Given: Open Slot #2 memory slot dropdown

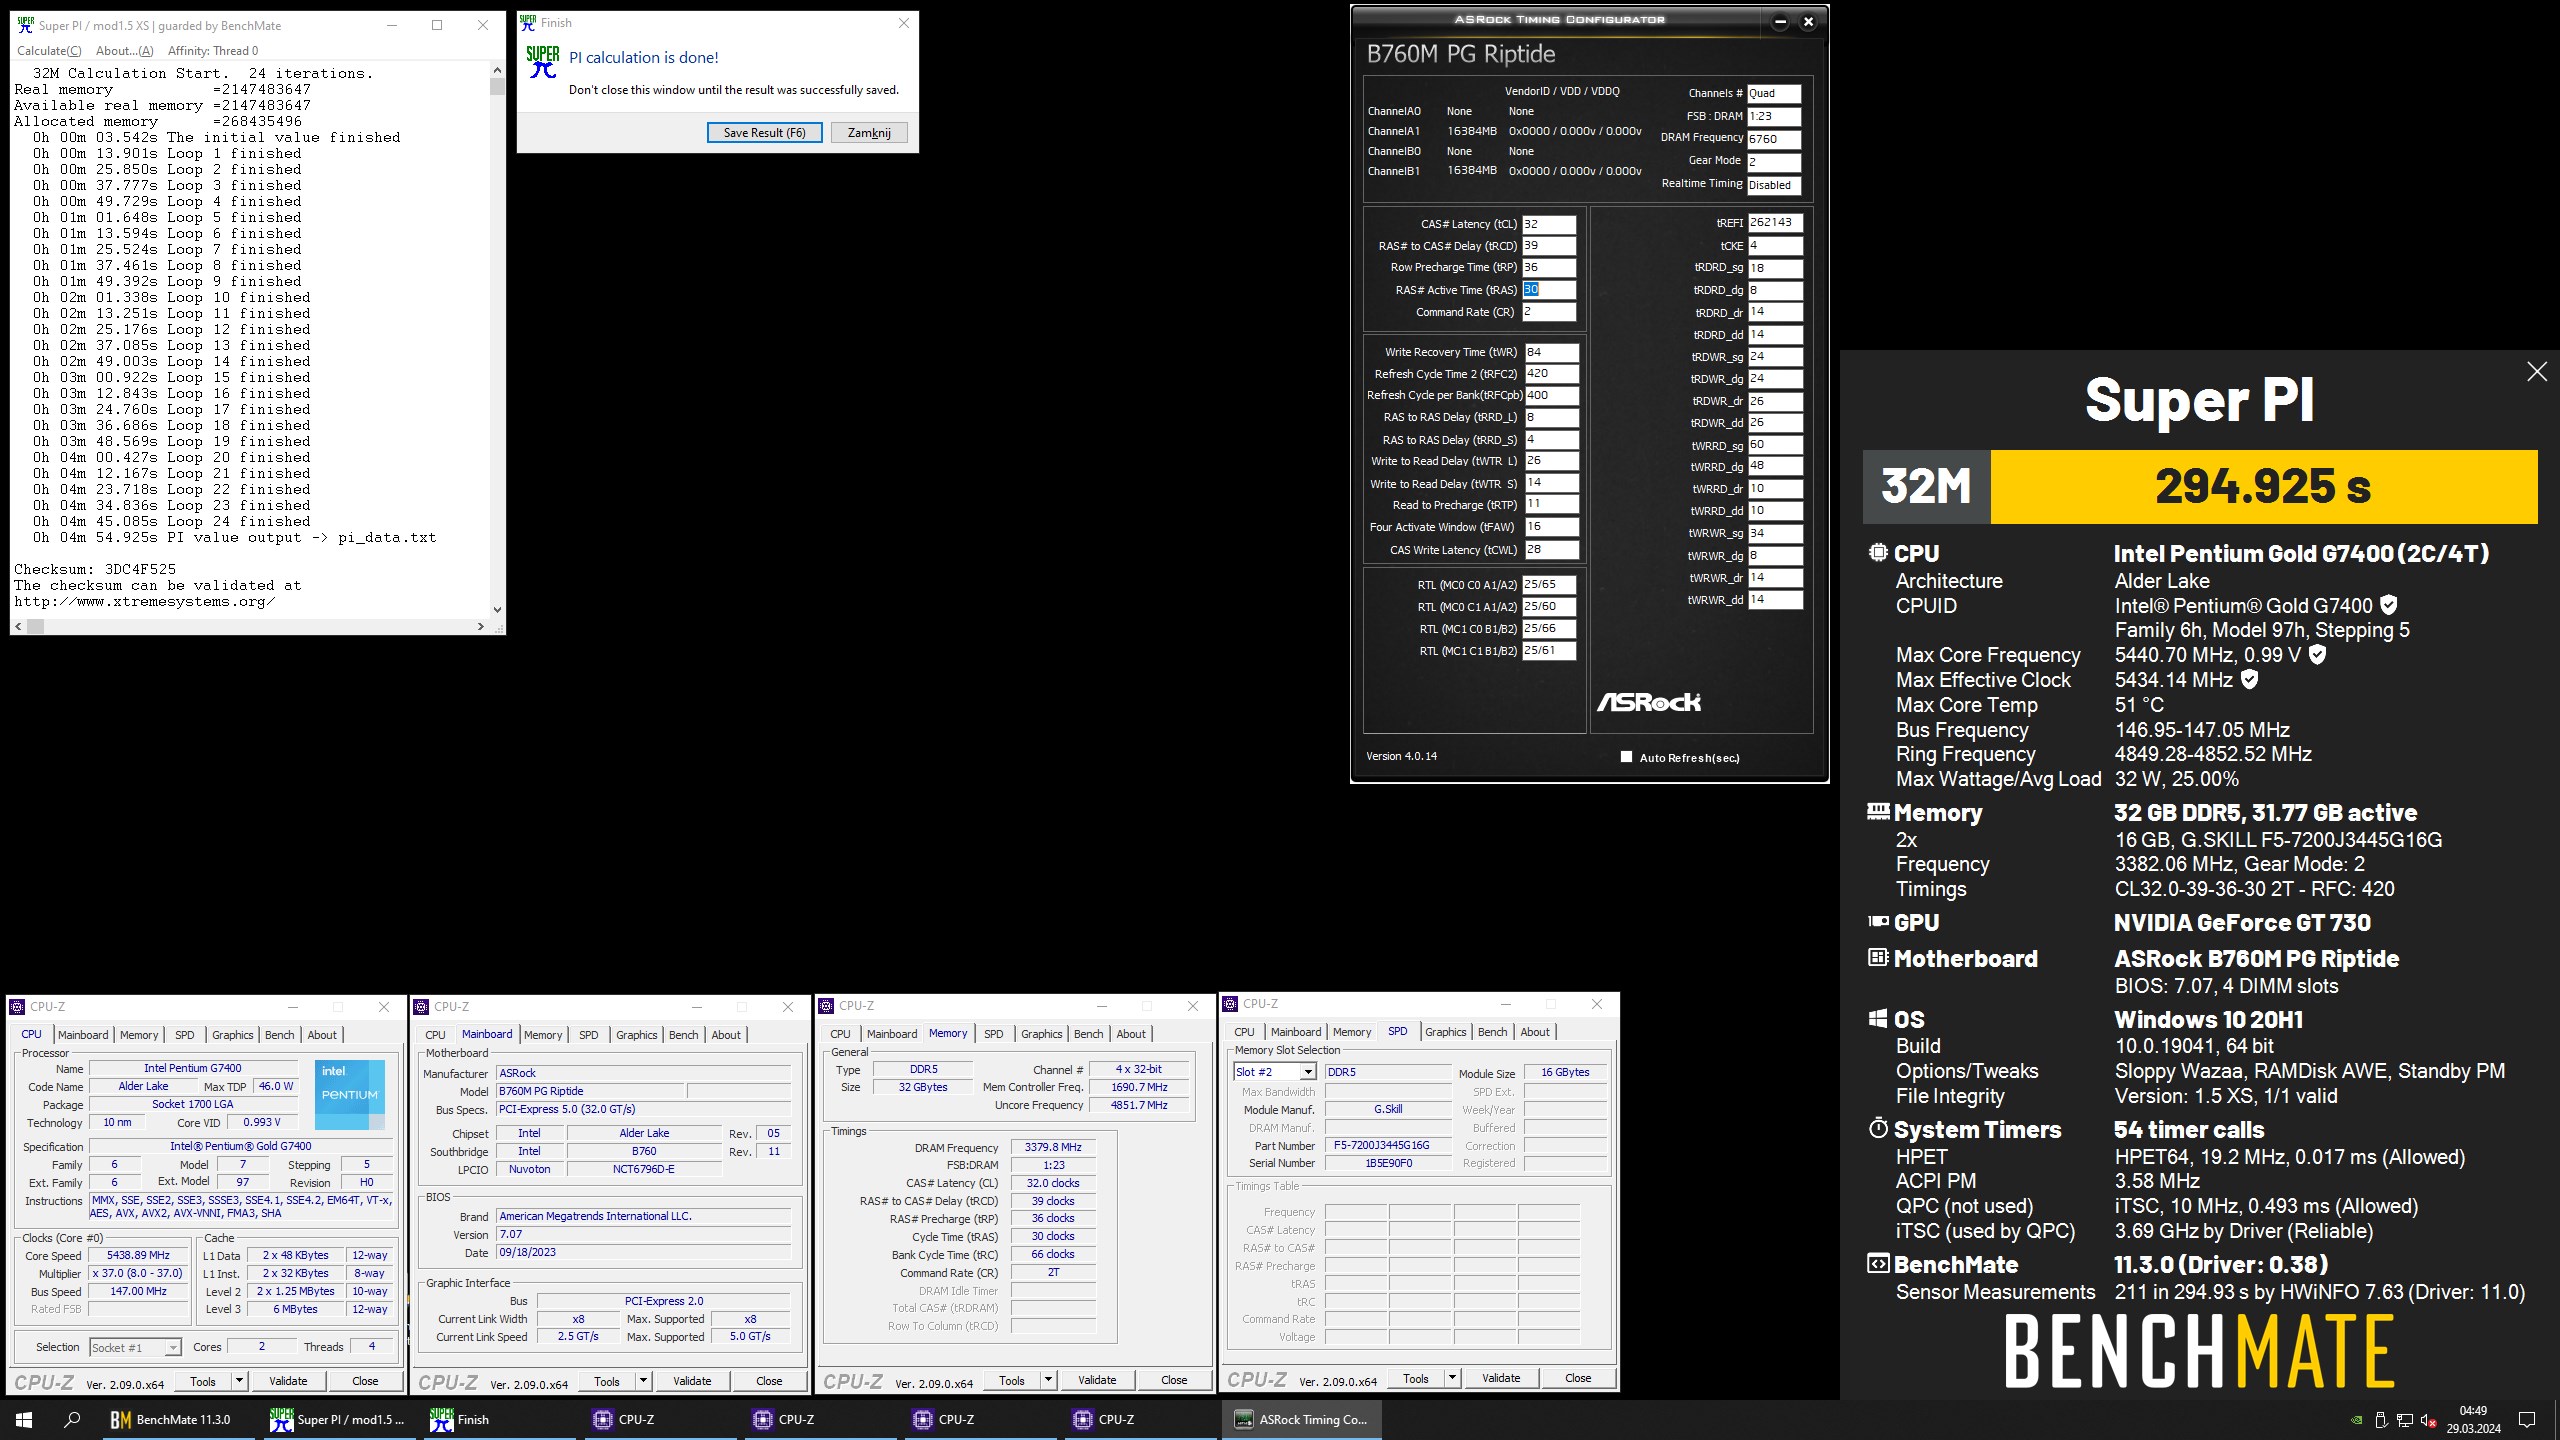Looking at the screenshot, I should 1307,1072.
